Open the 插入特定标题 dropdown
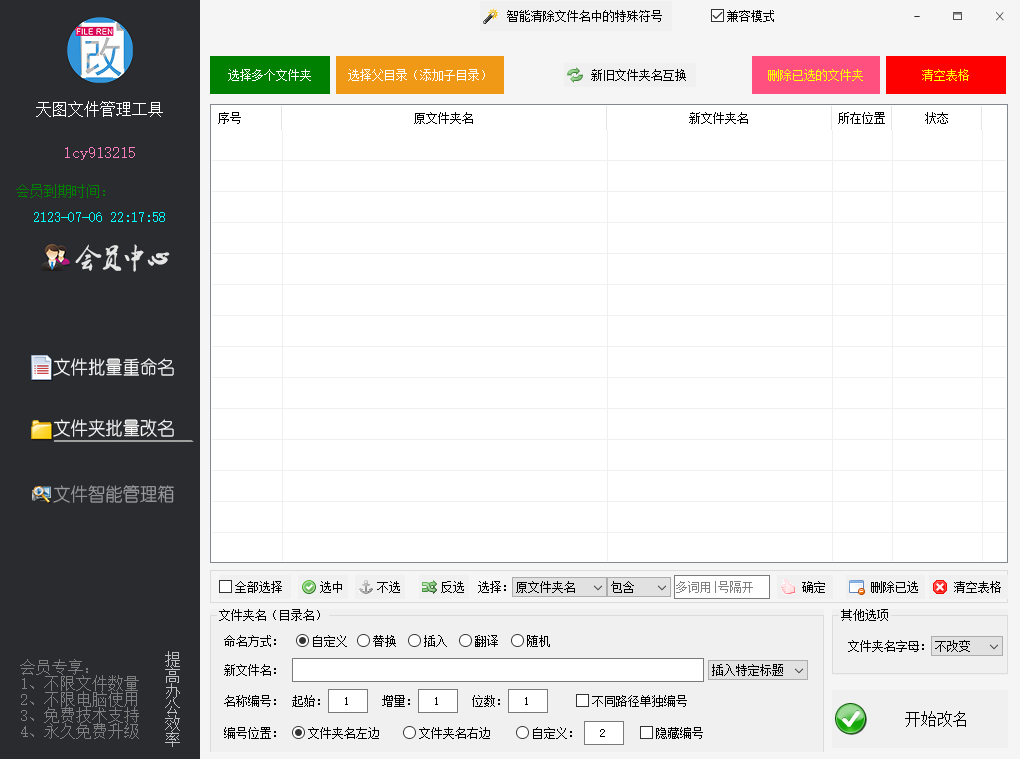The height and width of the screenshot is (759, 1020). (x=757, y=670)
